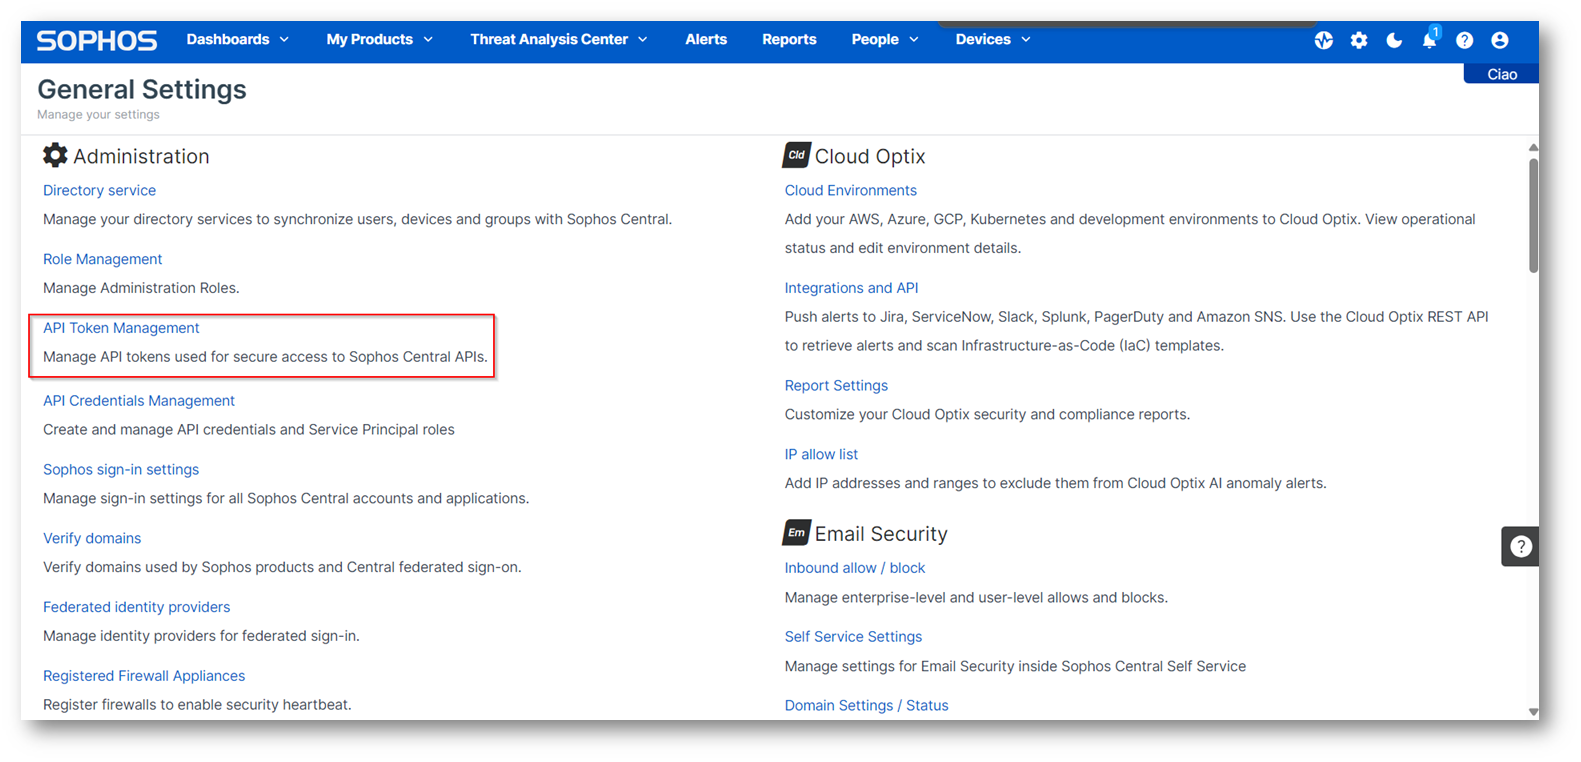This screenshot has width=1581, height=762.
Task: Open Role Management link
Action: [x=102, y=259]
